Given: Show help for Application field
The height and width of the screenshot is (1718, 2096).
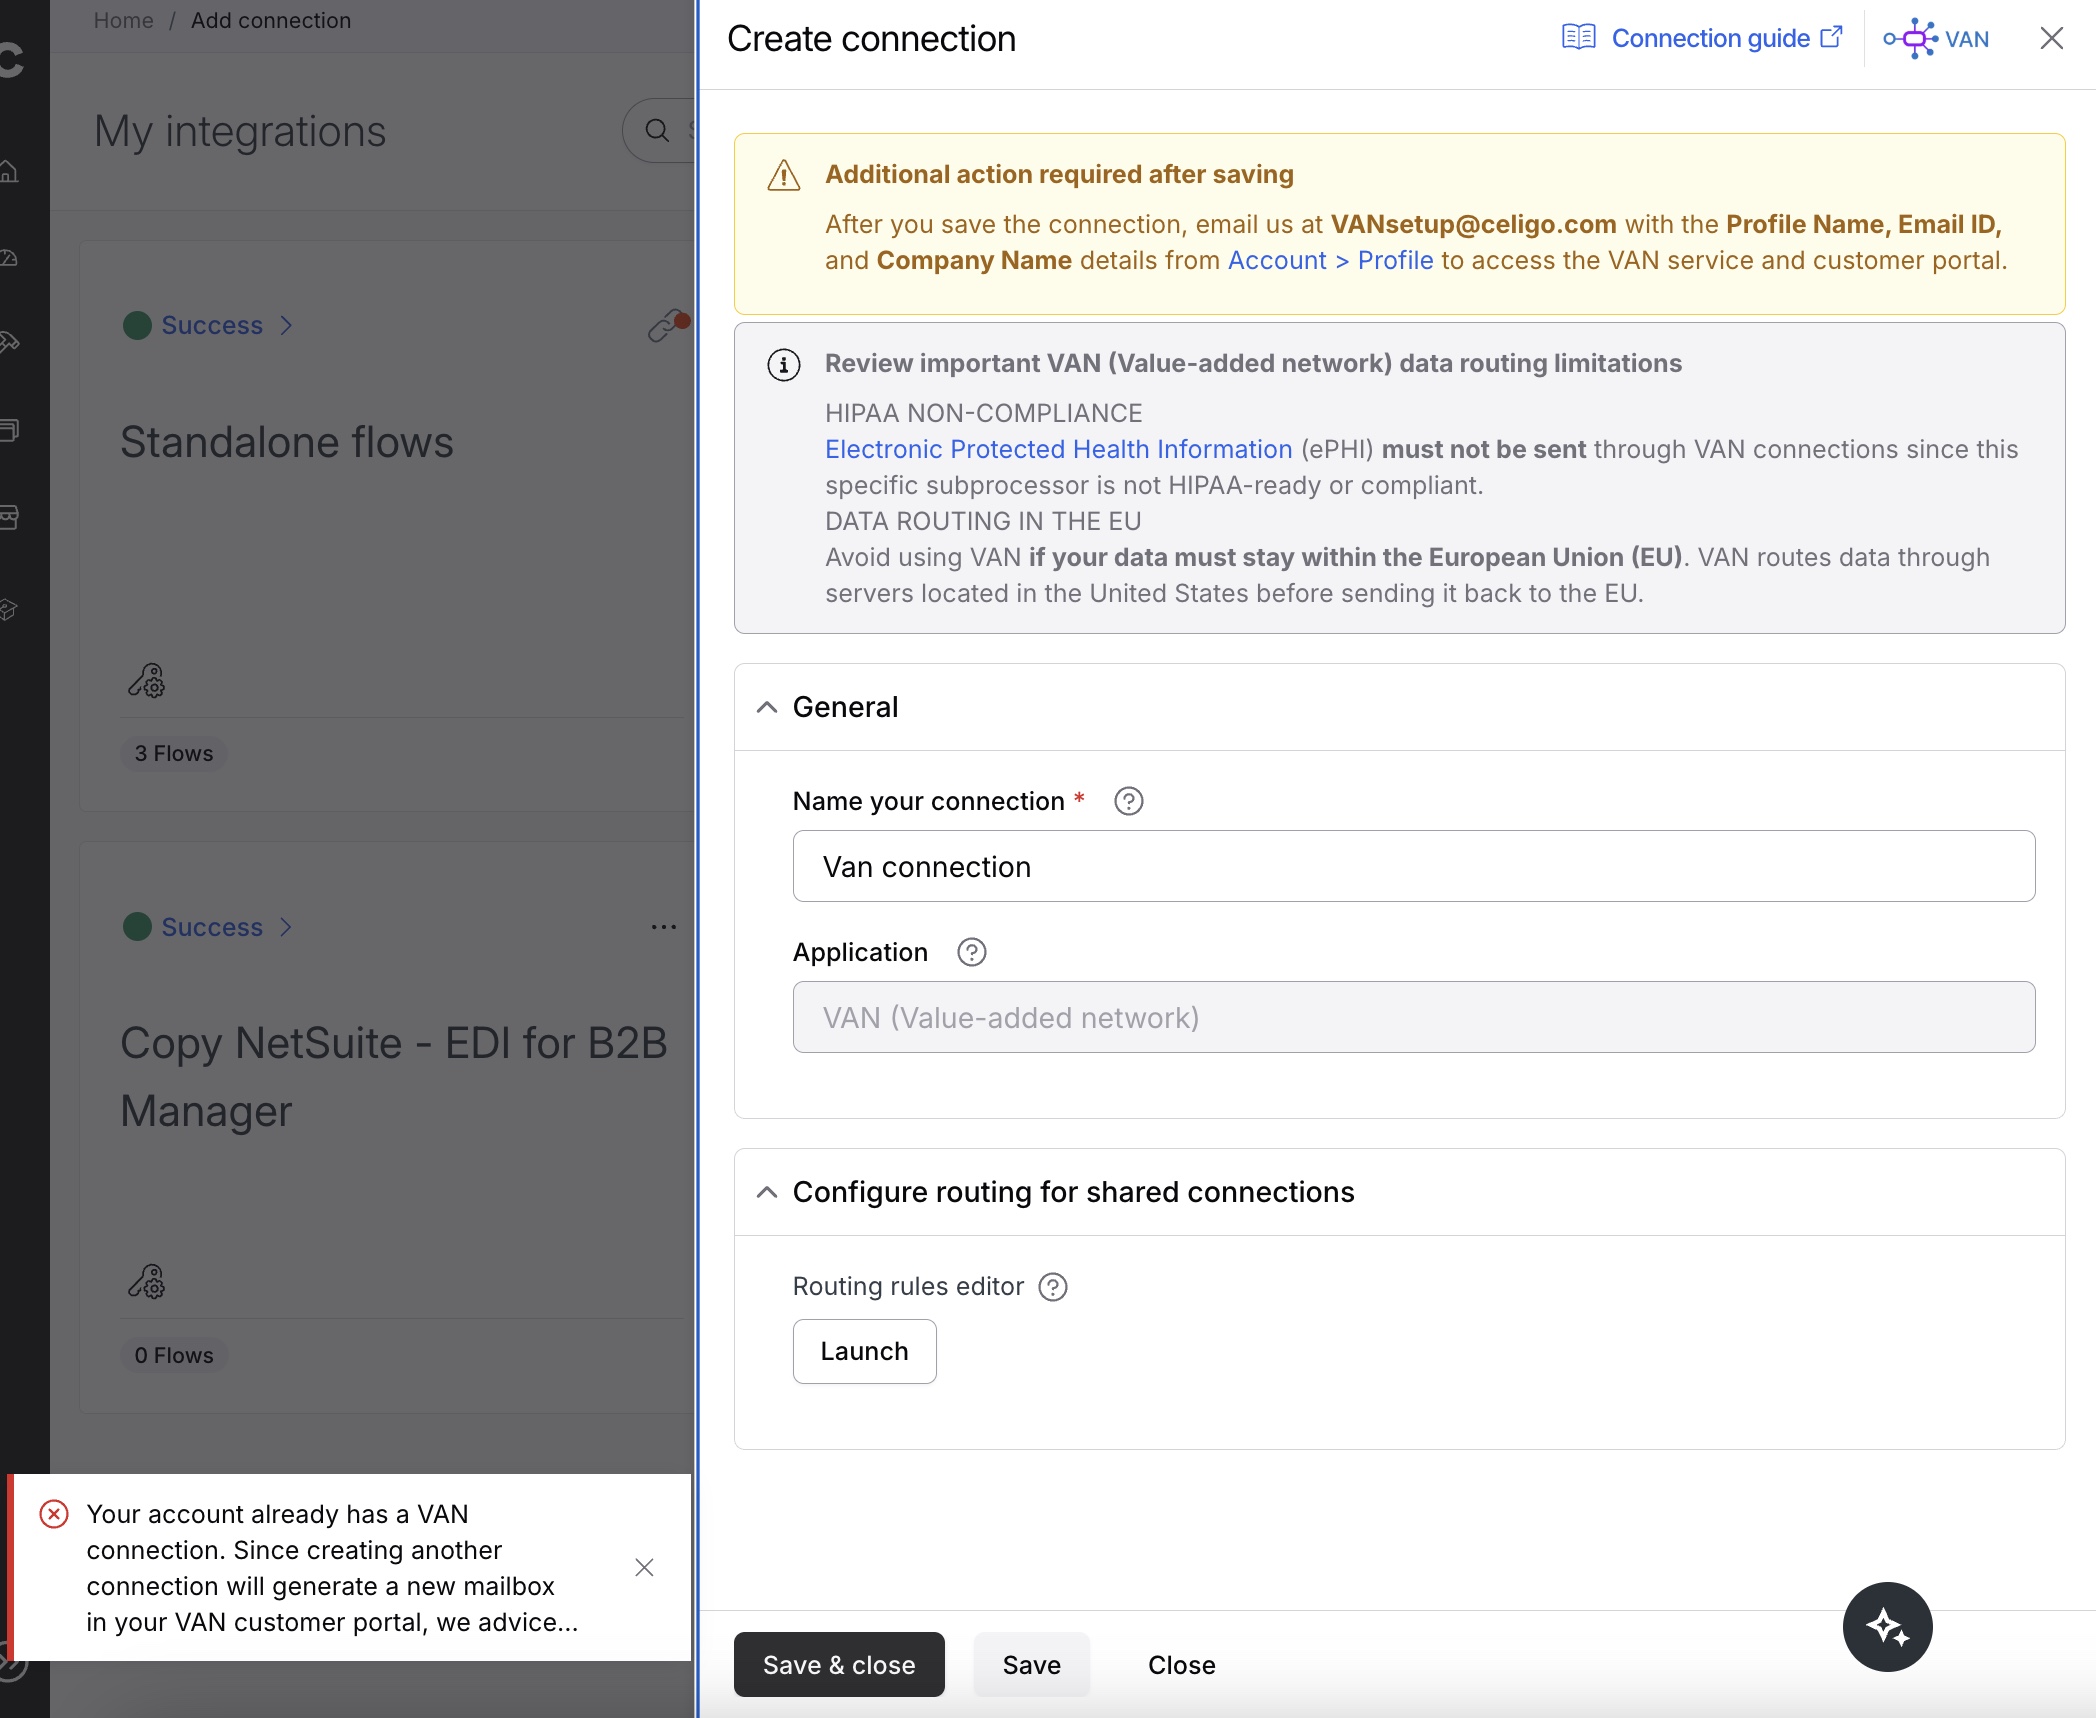Looking at the screenshot, I should tap(972, 952).
